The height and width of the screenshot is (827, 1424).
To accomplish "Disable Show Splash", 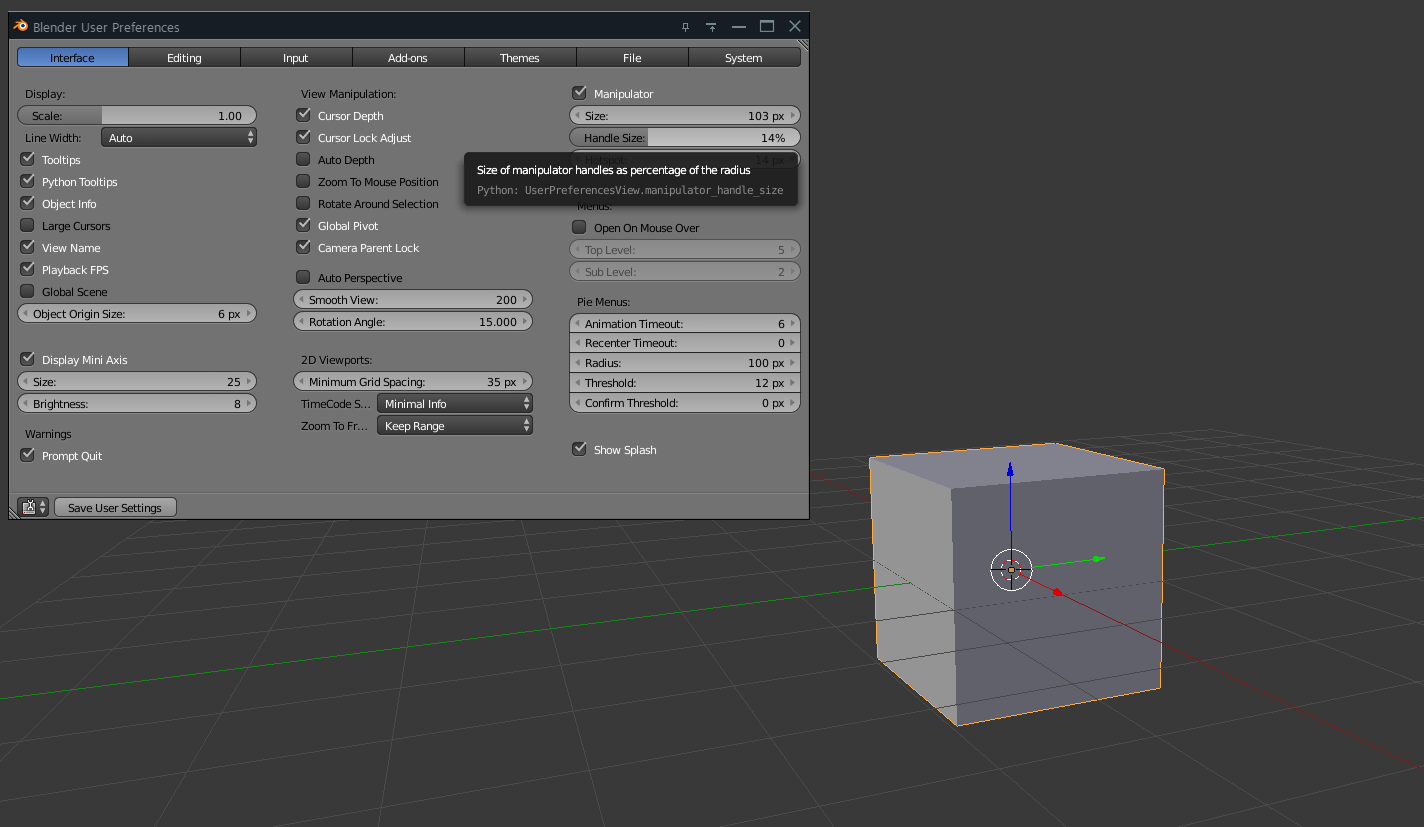I will click(x=579, y=450).
